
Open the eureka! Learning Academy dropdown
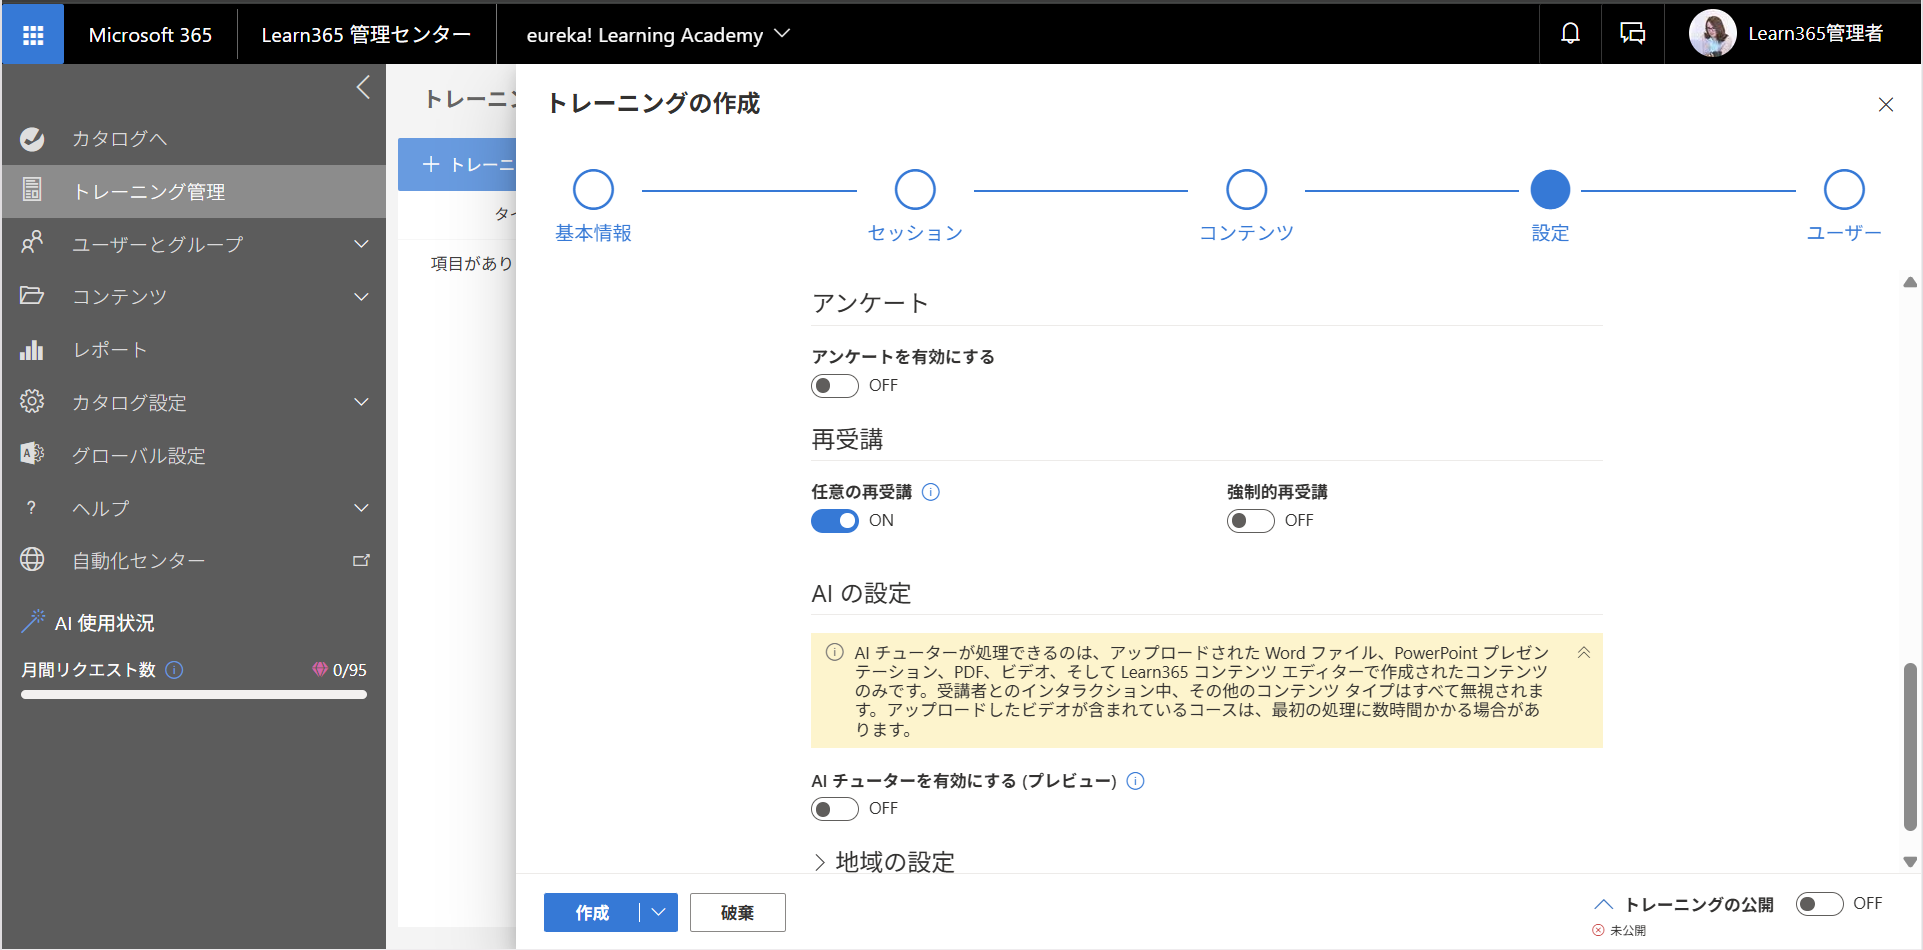coord(658,35)
